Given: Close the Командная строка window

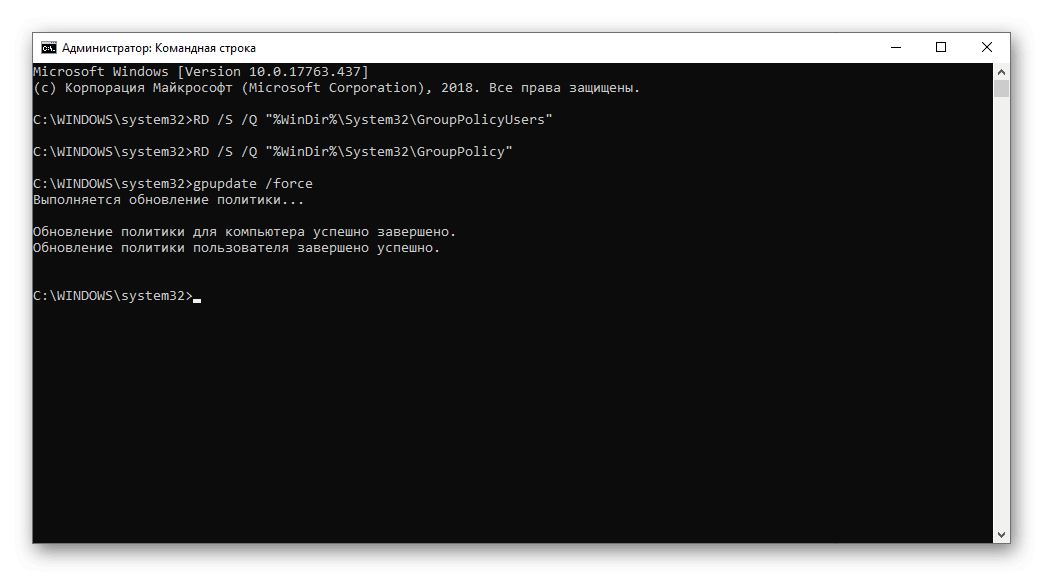Looking at the screenshot, I should (x=987, y=48).
